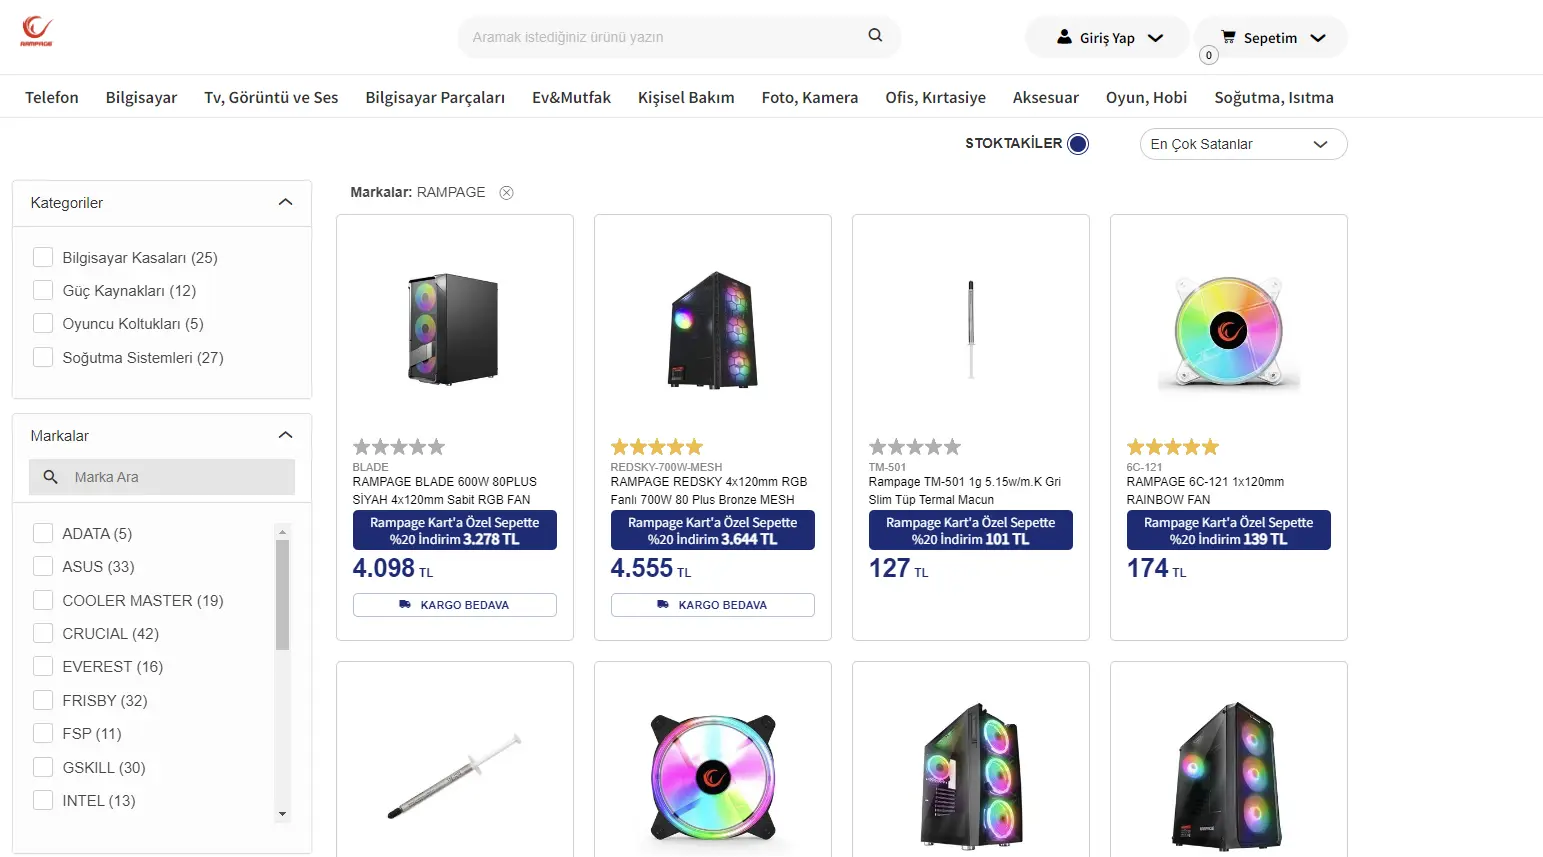Open the En Çok Satanlar sort dropdown
Image resolution: width=1543 pixels, height=857 pixels.
tap(1243, 144)
